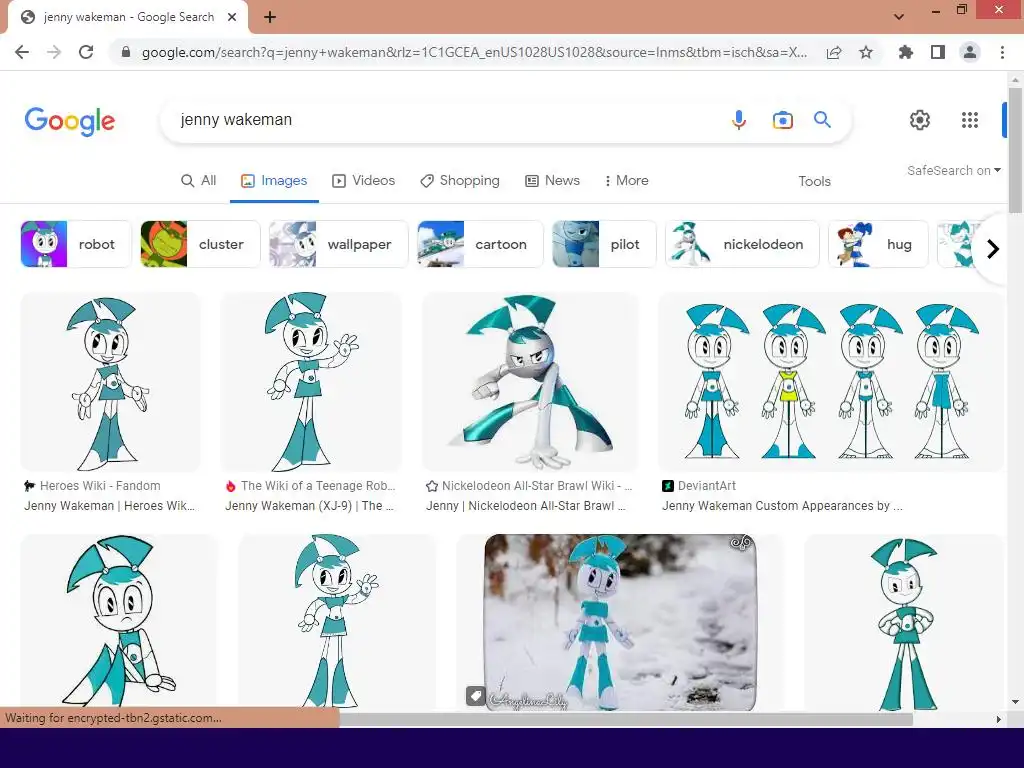Click the magnifier search button
Viewport: 1024px width, 768px height.
pyautogui.click(x=822, y=120)
